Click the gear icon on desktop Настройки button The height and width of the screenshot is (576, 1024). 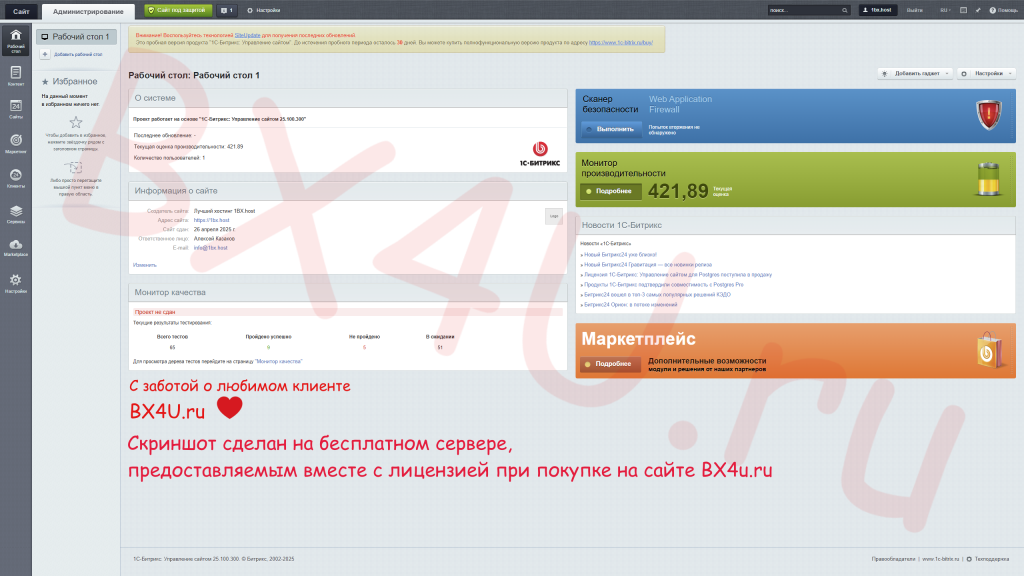click(964, 74)
